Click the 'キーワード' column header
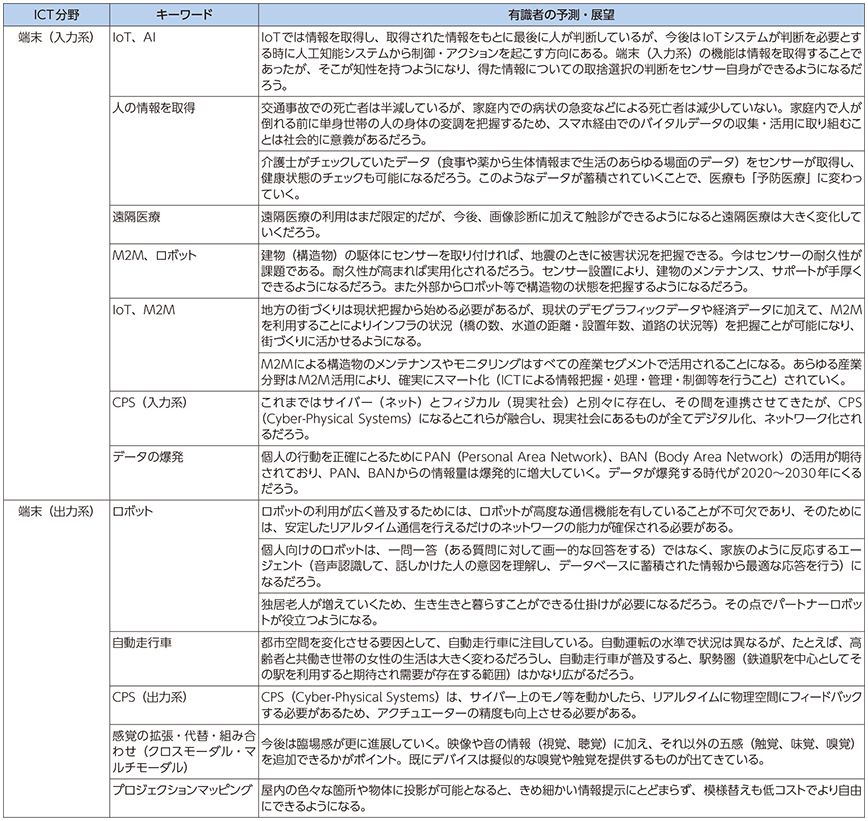Screen dimensions: 868x821 click(184, 15)
